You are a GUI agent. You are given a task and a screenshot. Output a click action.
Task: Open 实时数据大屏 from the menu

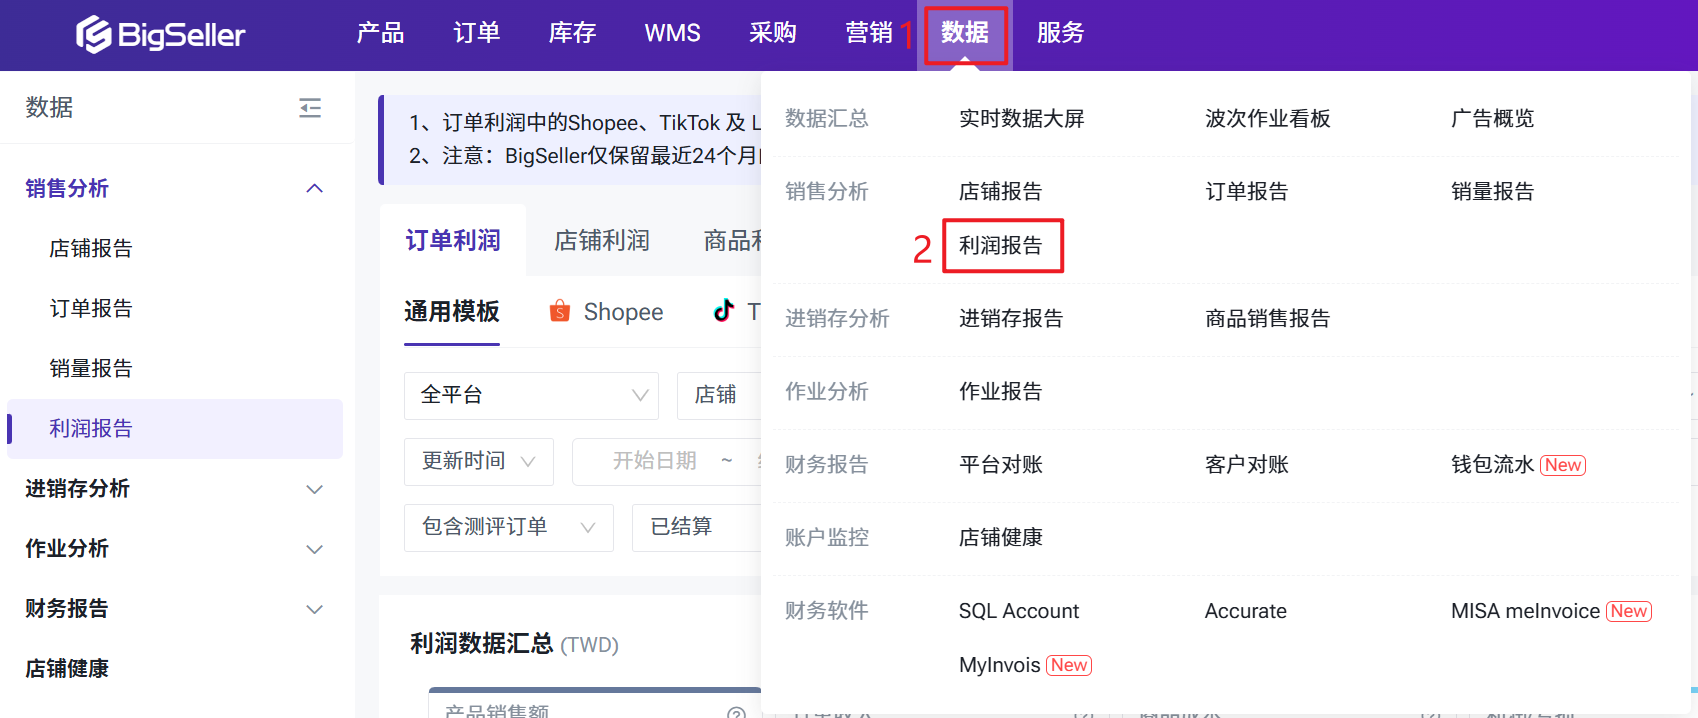point(1021,119)
